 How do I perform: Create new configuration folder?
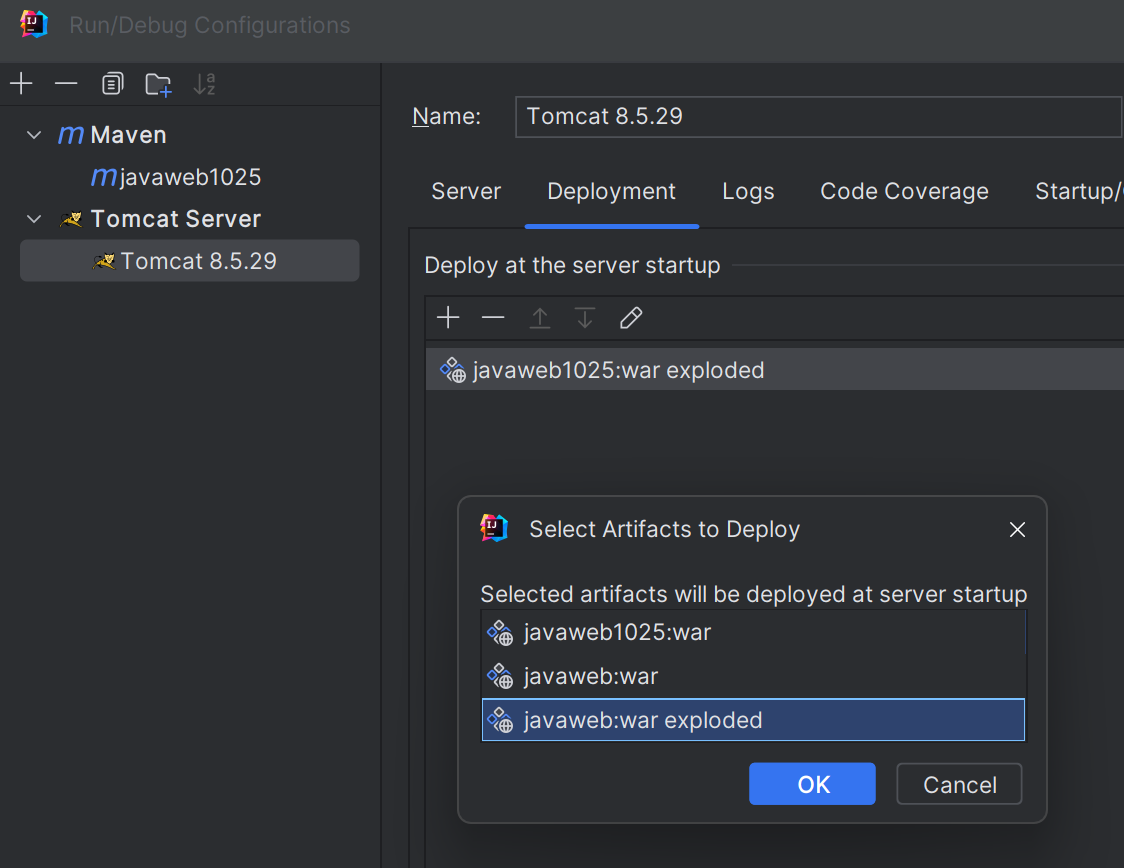point(158,85)
